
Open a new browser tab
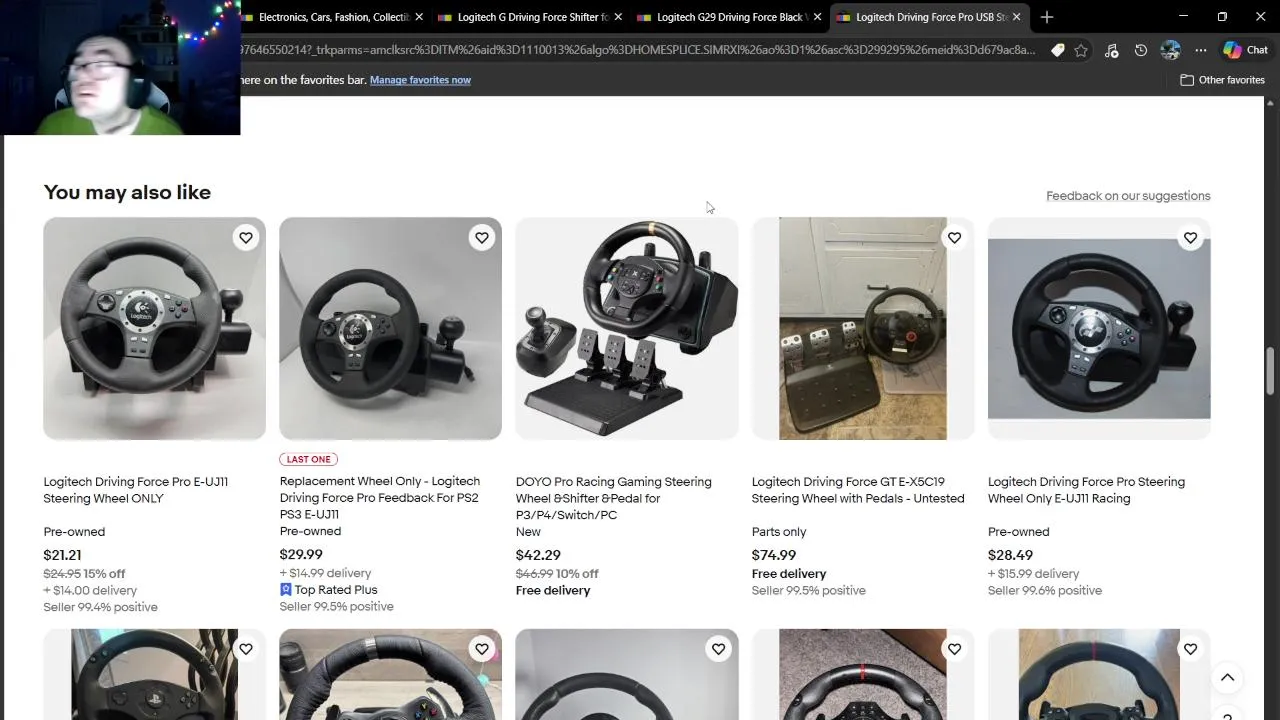tap(1047, 17)
